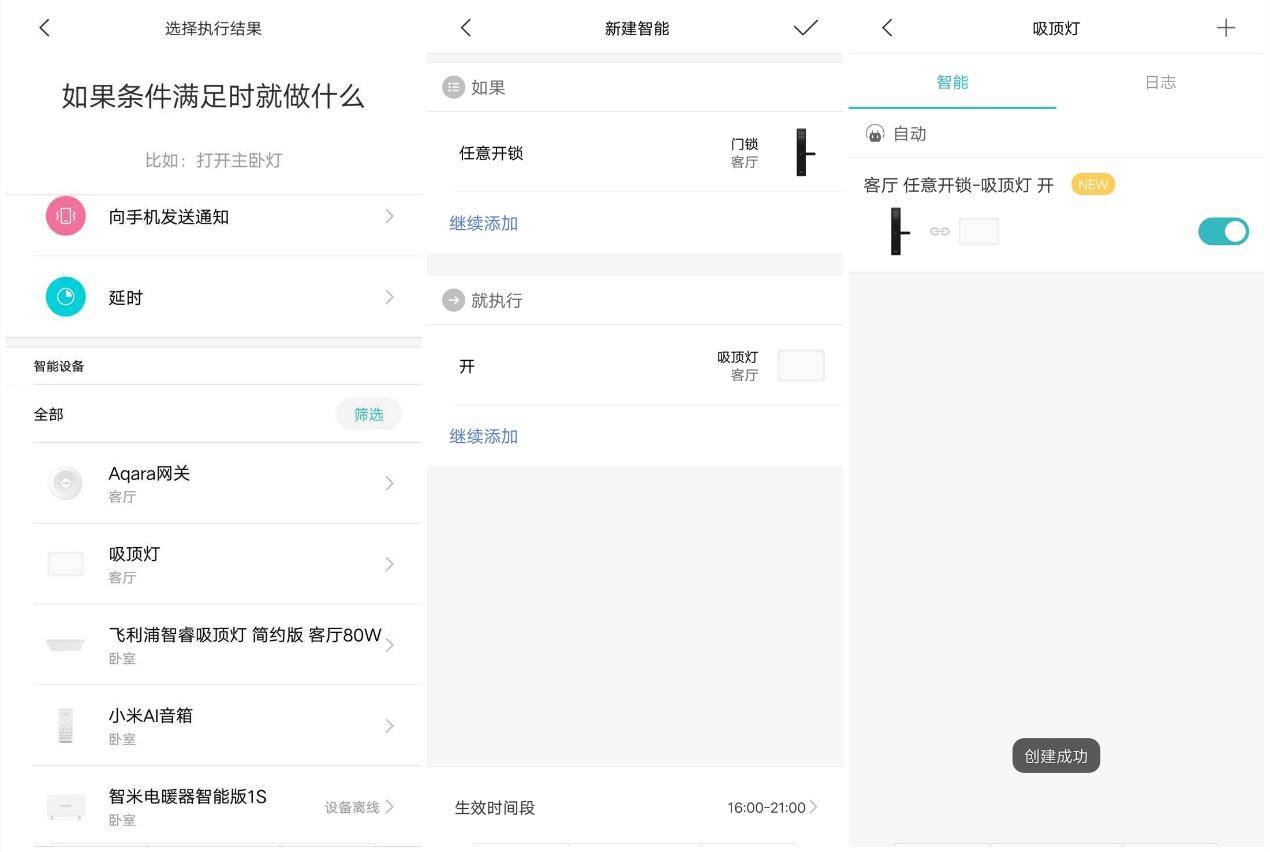Confirm the new automation with the checkmark
This screenshot has width=1270, height=852.
point(805,27)
